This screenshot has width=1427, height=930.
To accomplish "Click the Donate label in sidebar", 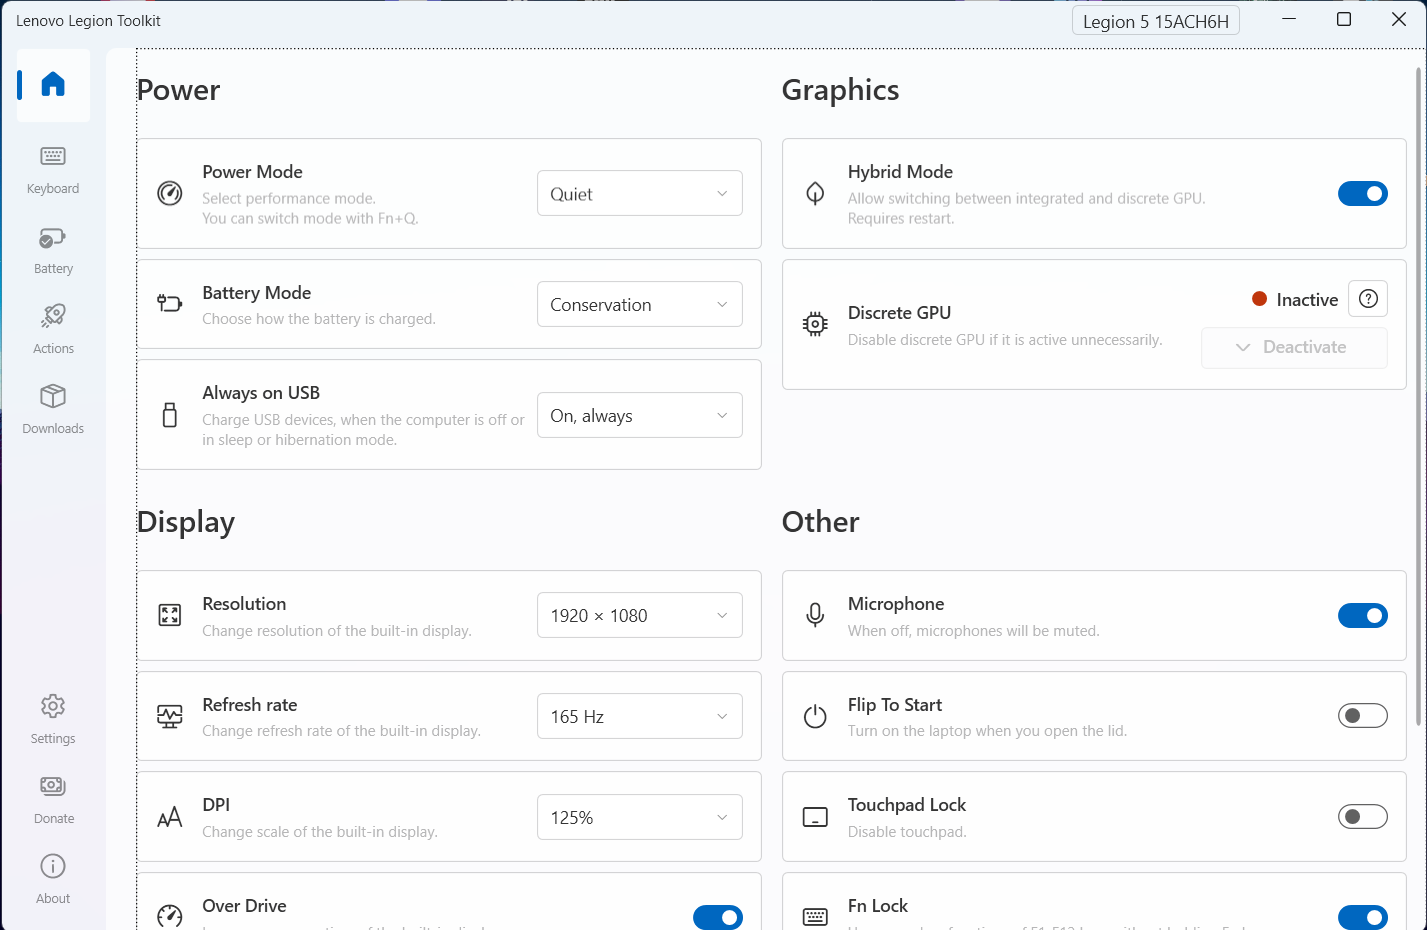I will click(x=53, y=818).
